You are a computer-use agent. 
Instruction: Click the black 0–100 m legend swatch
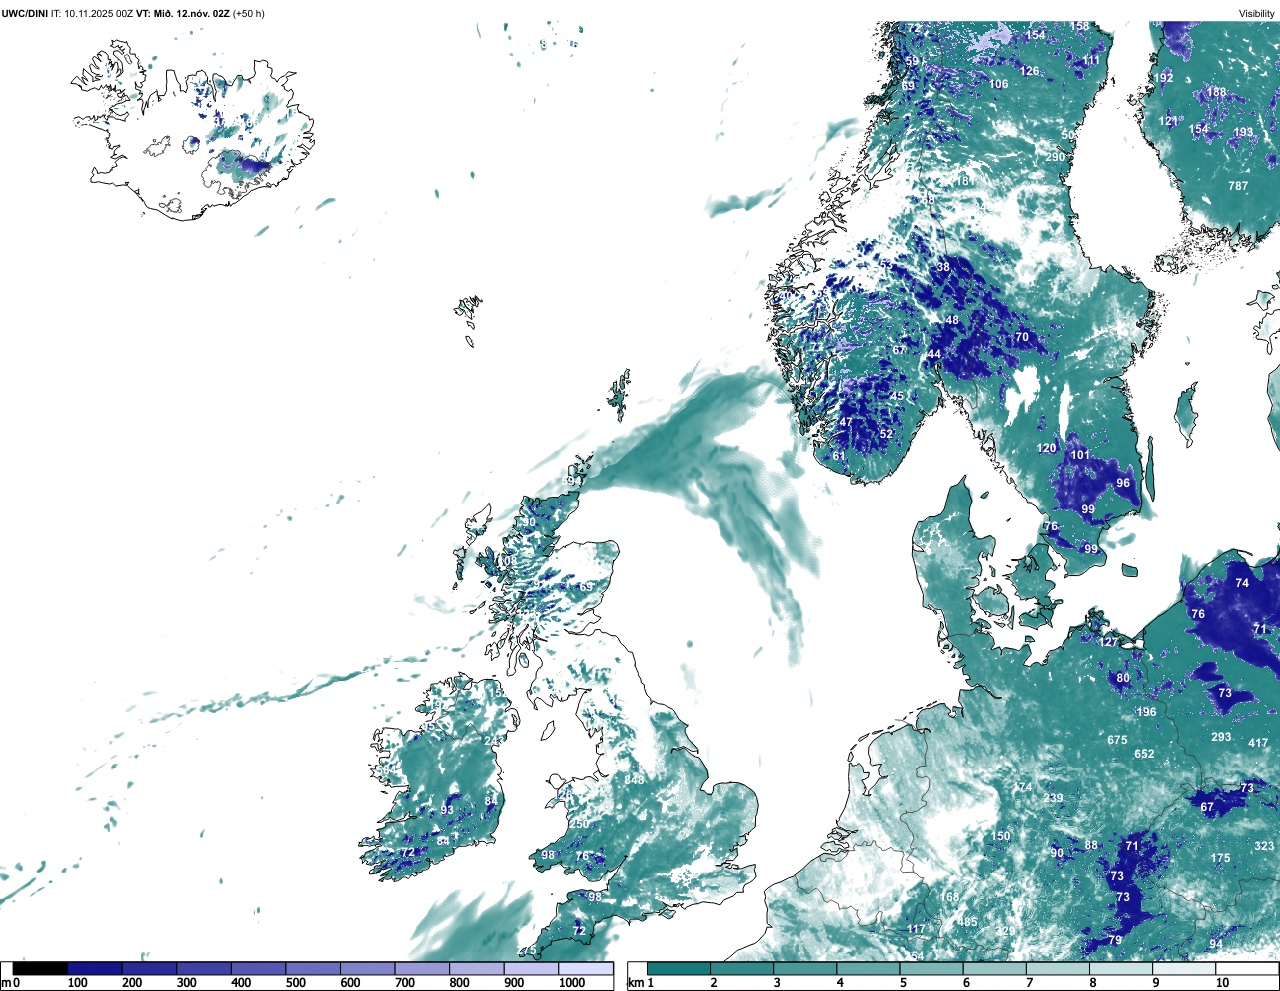click(41, 969)
